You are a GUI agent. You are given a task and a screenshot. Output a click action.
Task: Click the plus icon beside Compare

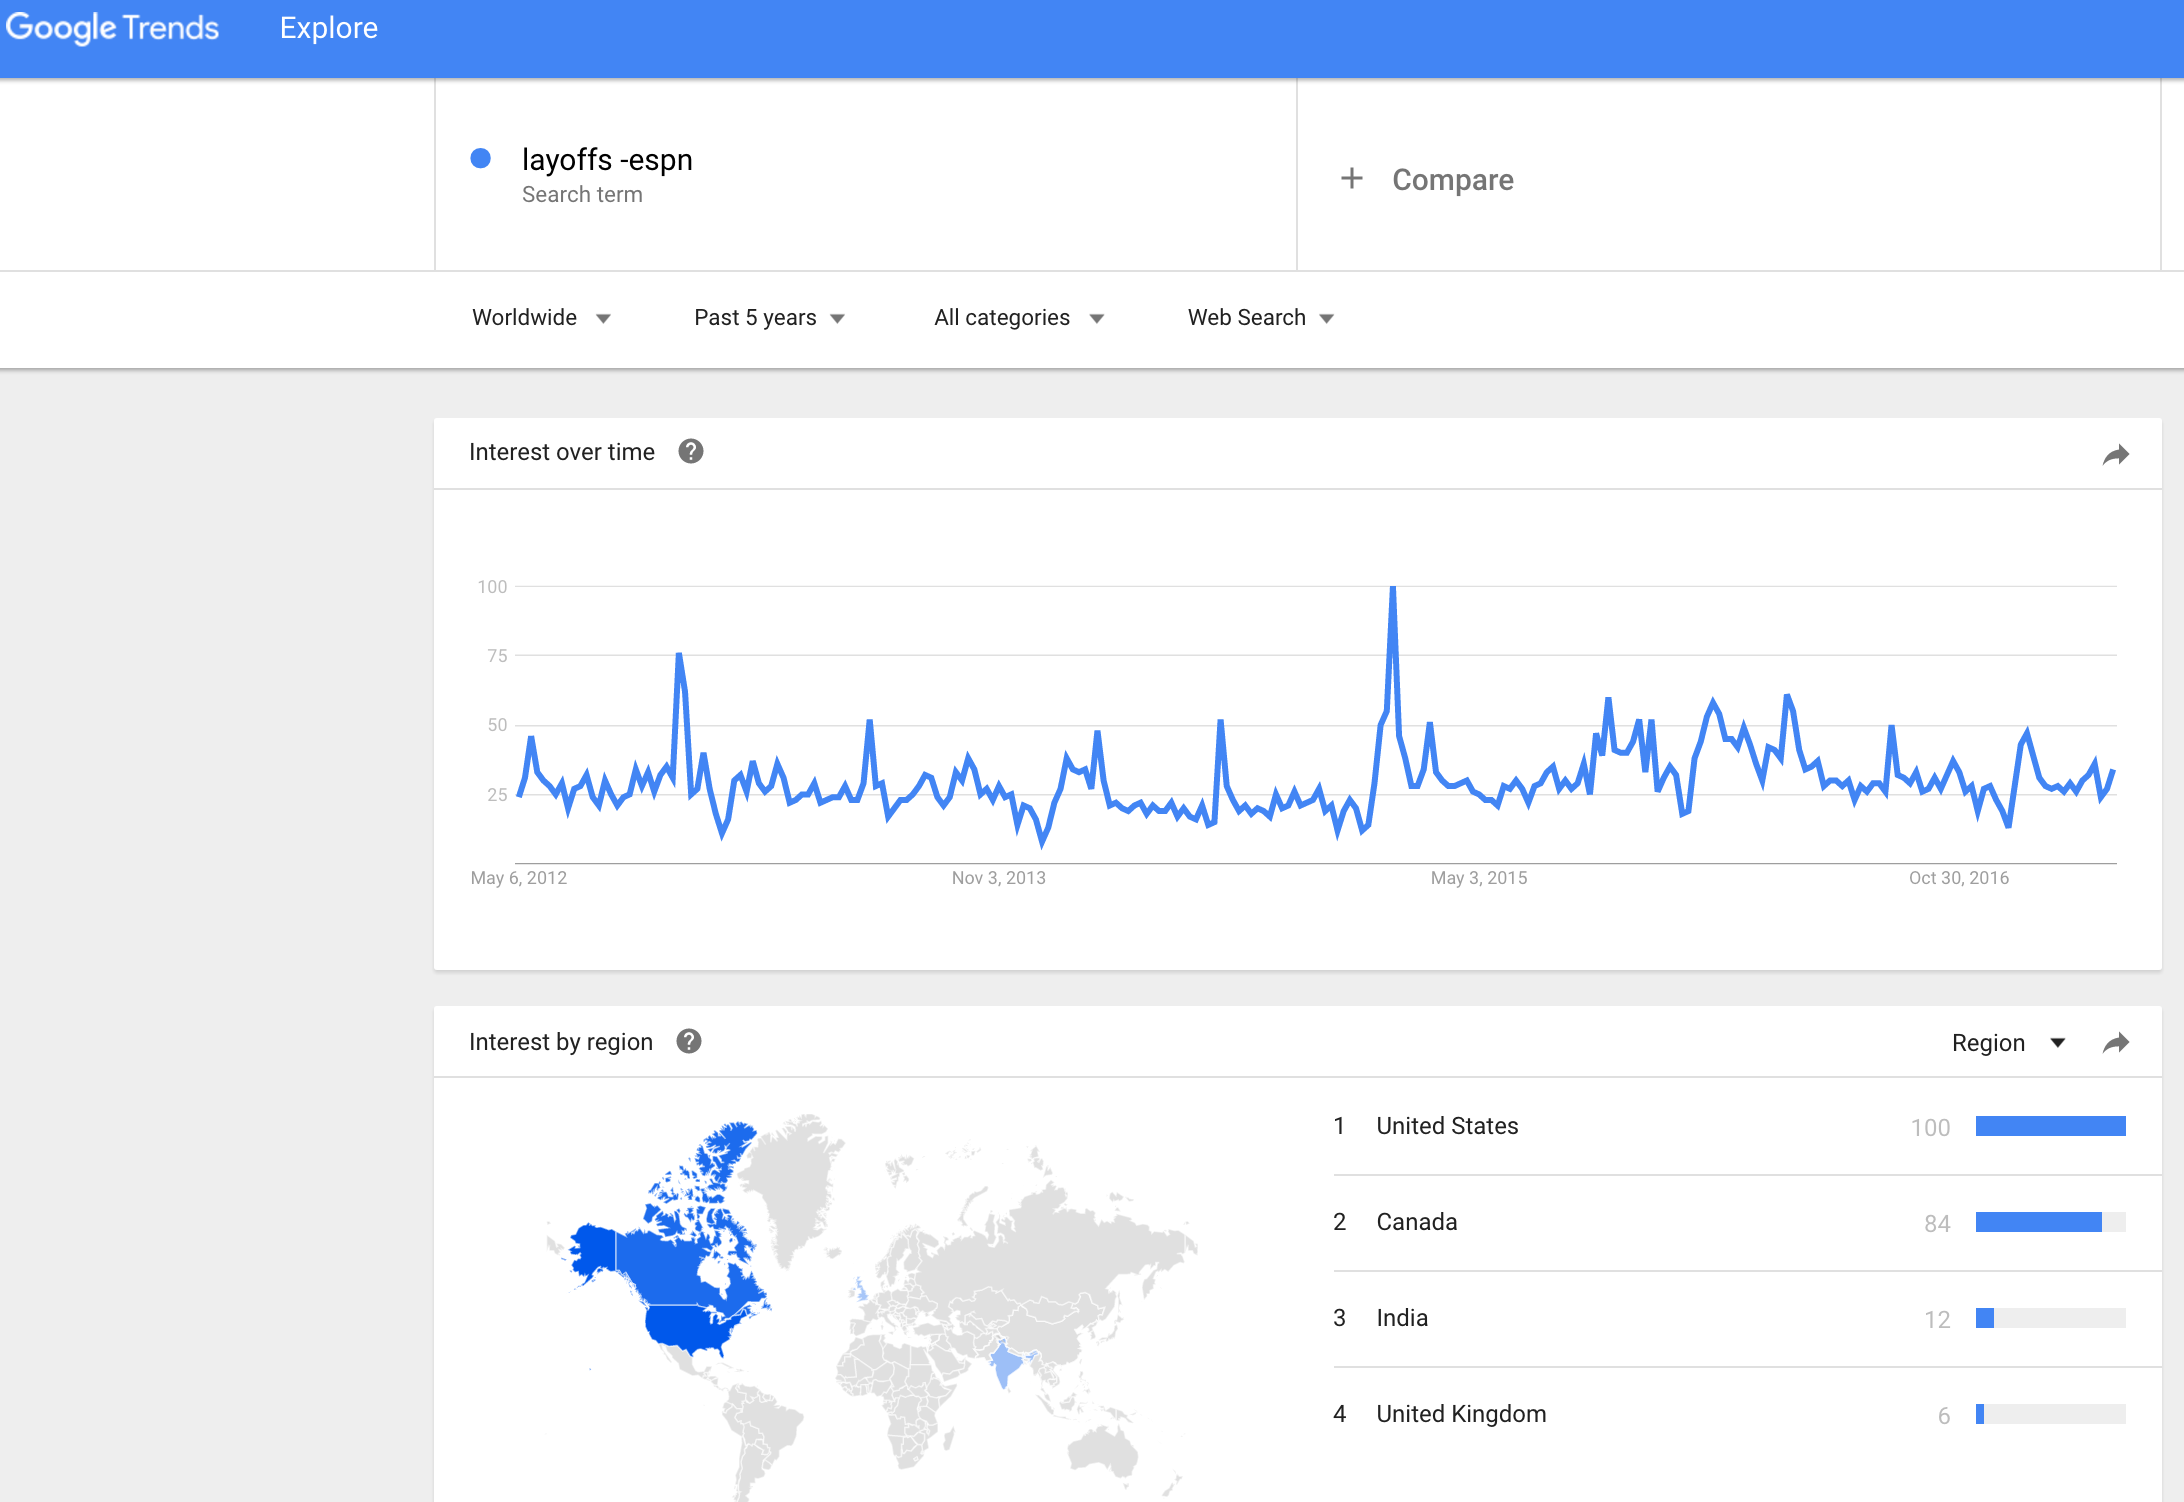tap(1351, 179)
